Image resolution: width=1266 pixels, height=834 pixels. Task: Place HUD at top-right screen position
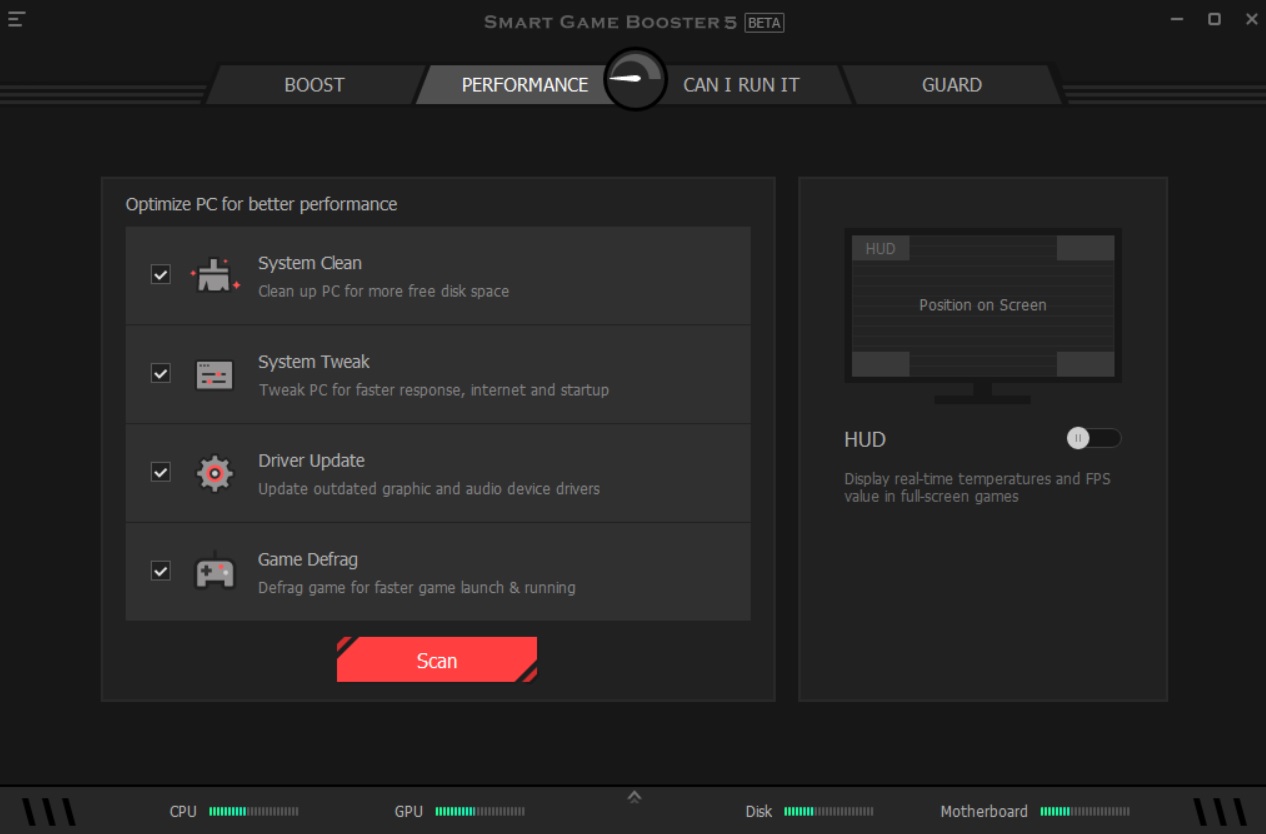(1085, 248)
